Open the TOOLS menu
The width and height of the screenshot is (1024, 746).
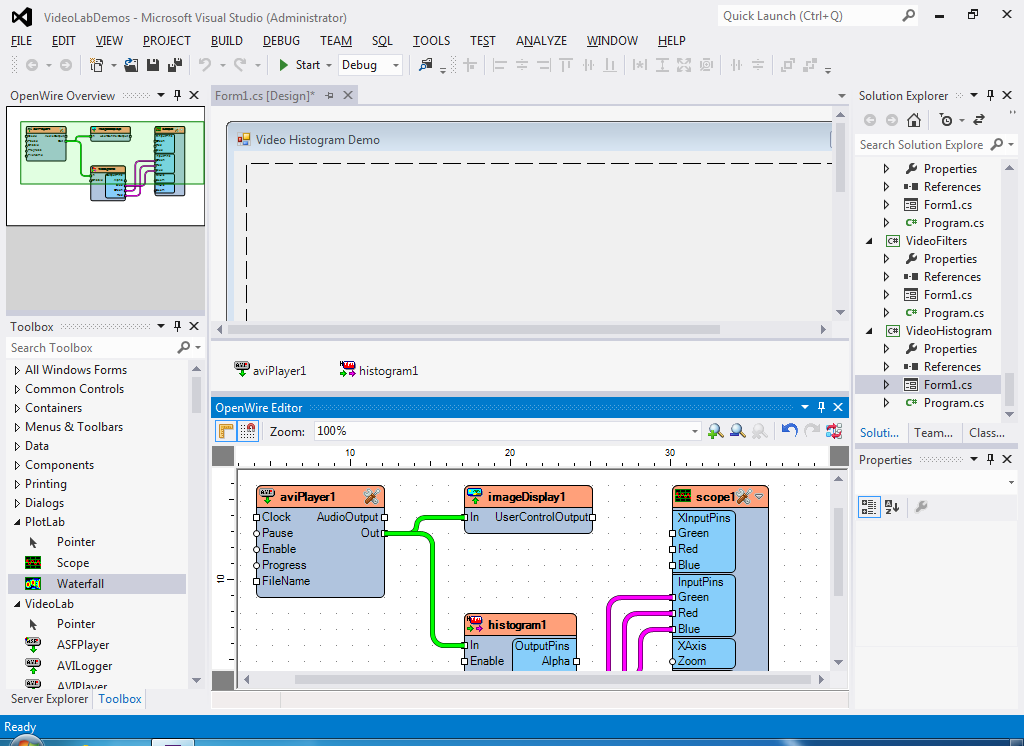(431, 41)
